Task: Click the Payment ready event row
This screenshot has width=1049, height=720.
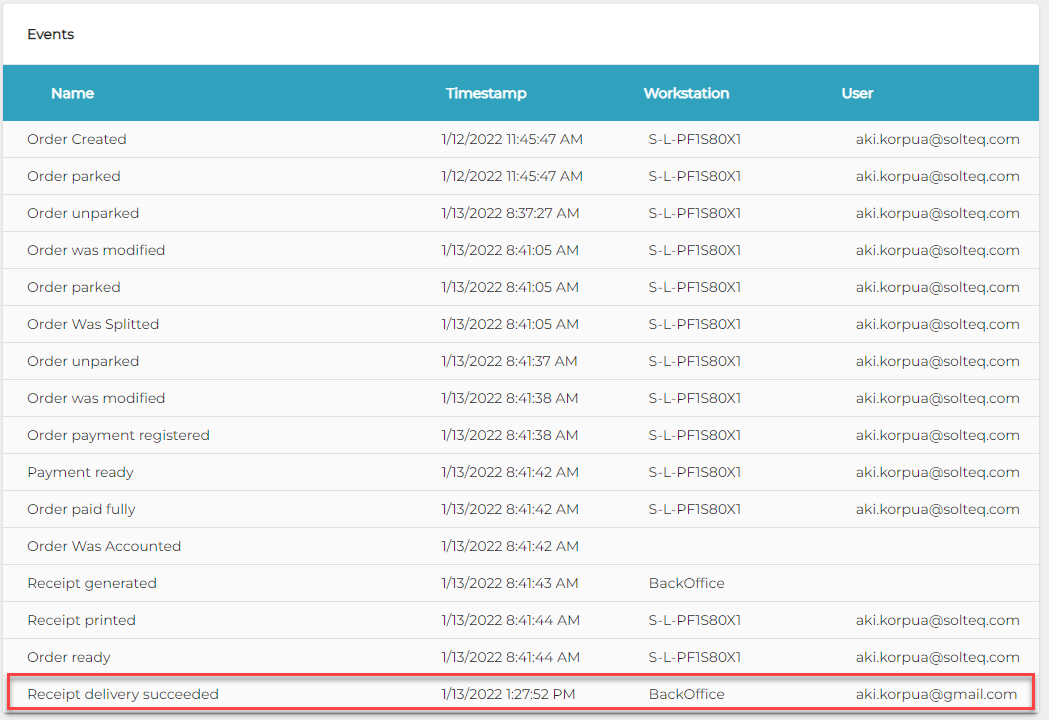Action: coord(80,472)
